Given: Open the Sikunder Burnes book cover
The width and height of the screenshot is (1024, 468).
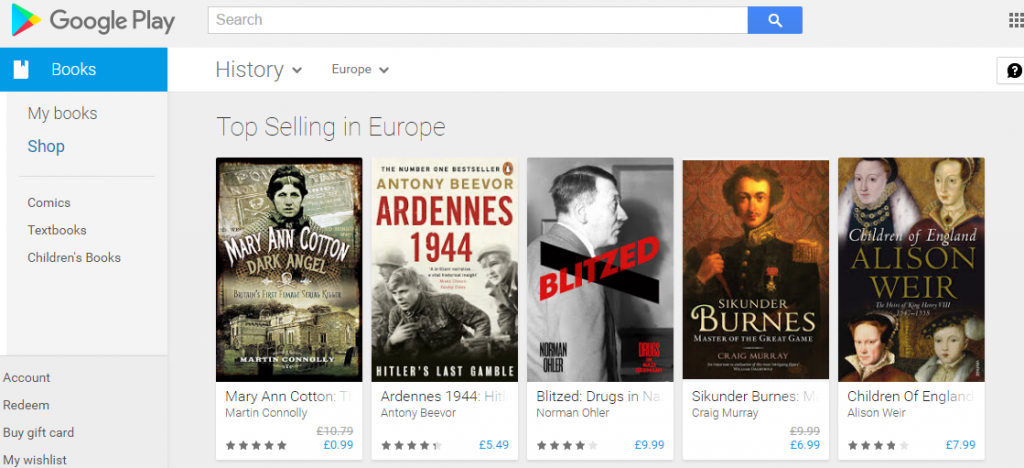Looking at the screenshot, I should point(755,268).
